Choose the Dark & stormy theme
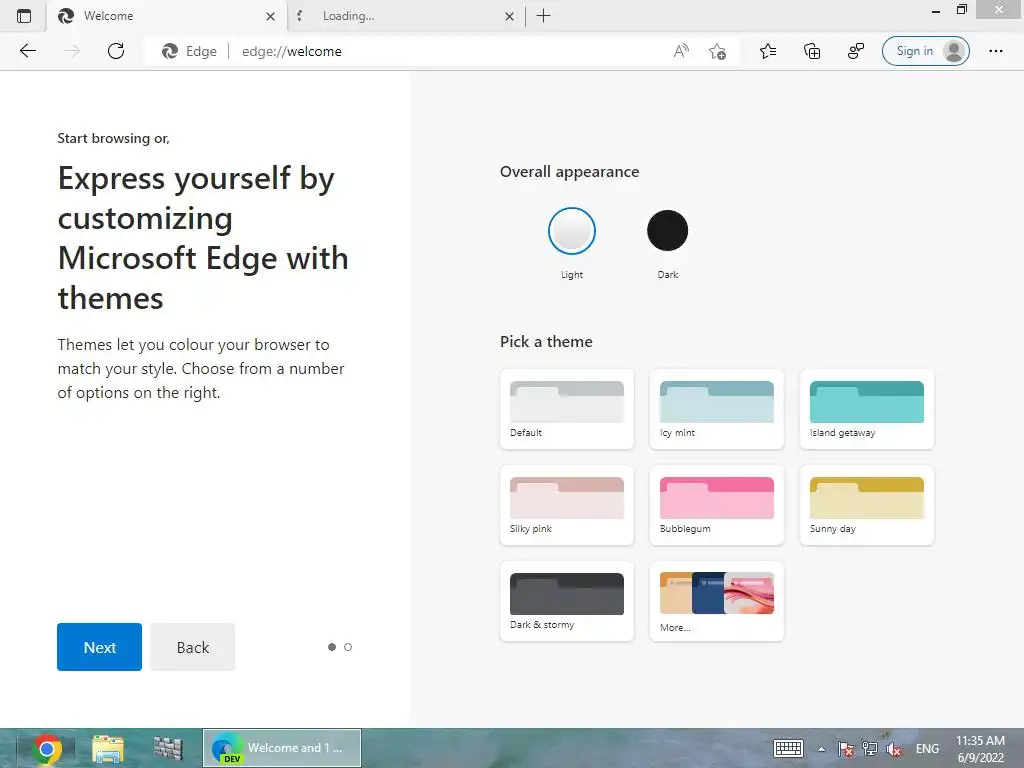 coord(567,601)
